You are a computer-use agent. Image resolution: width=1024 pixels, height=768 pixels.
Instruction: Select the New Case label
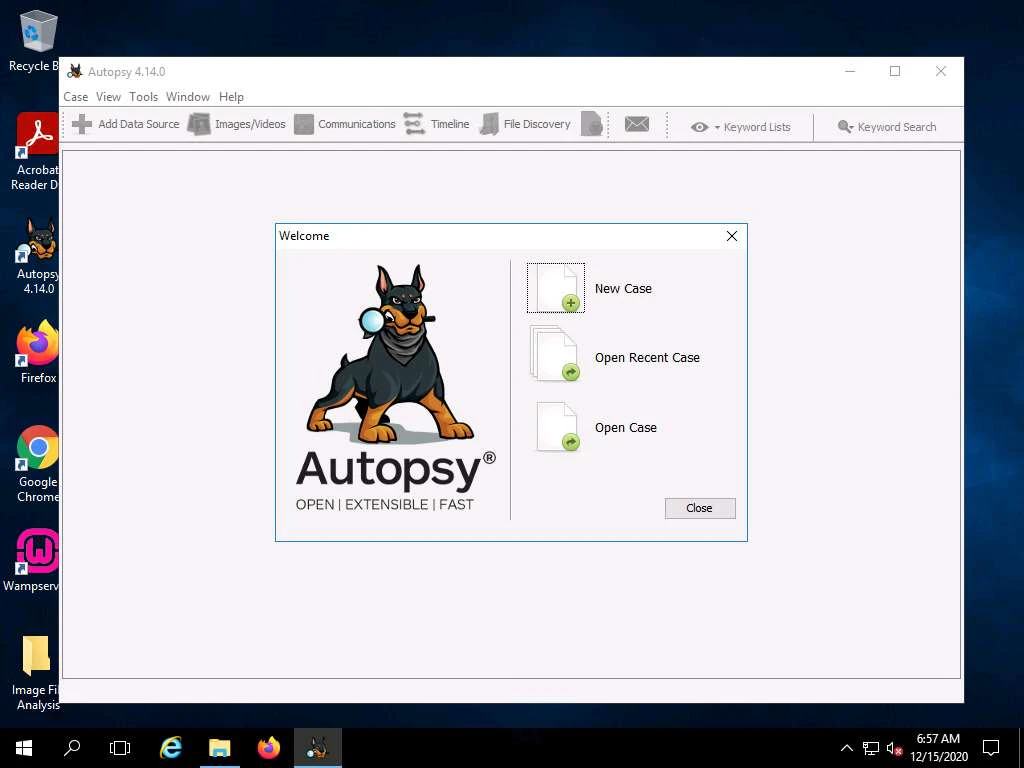(623, 289)
